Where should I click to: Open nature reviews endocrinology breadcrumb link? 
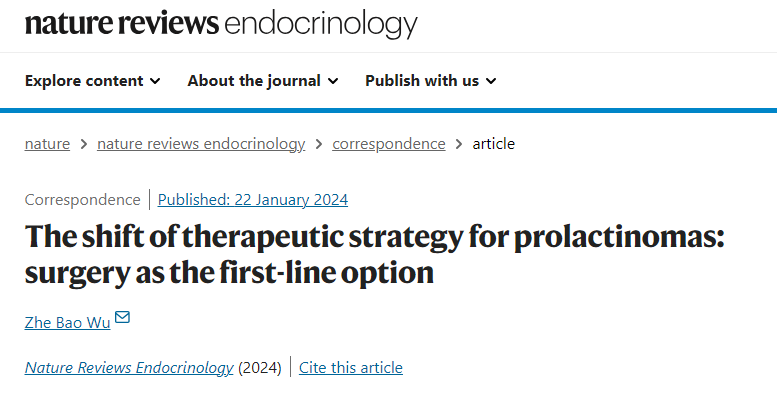pos(201,144)
